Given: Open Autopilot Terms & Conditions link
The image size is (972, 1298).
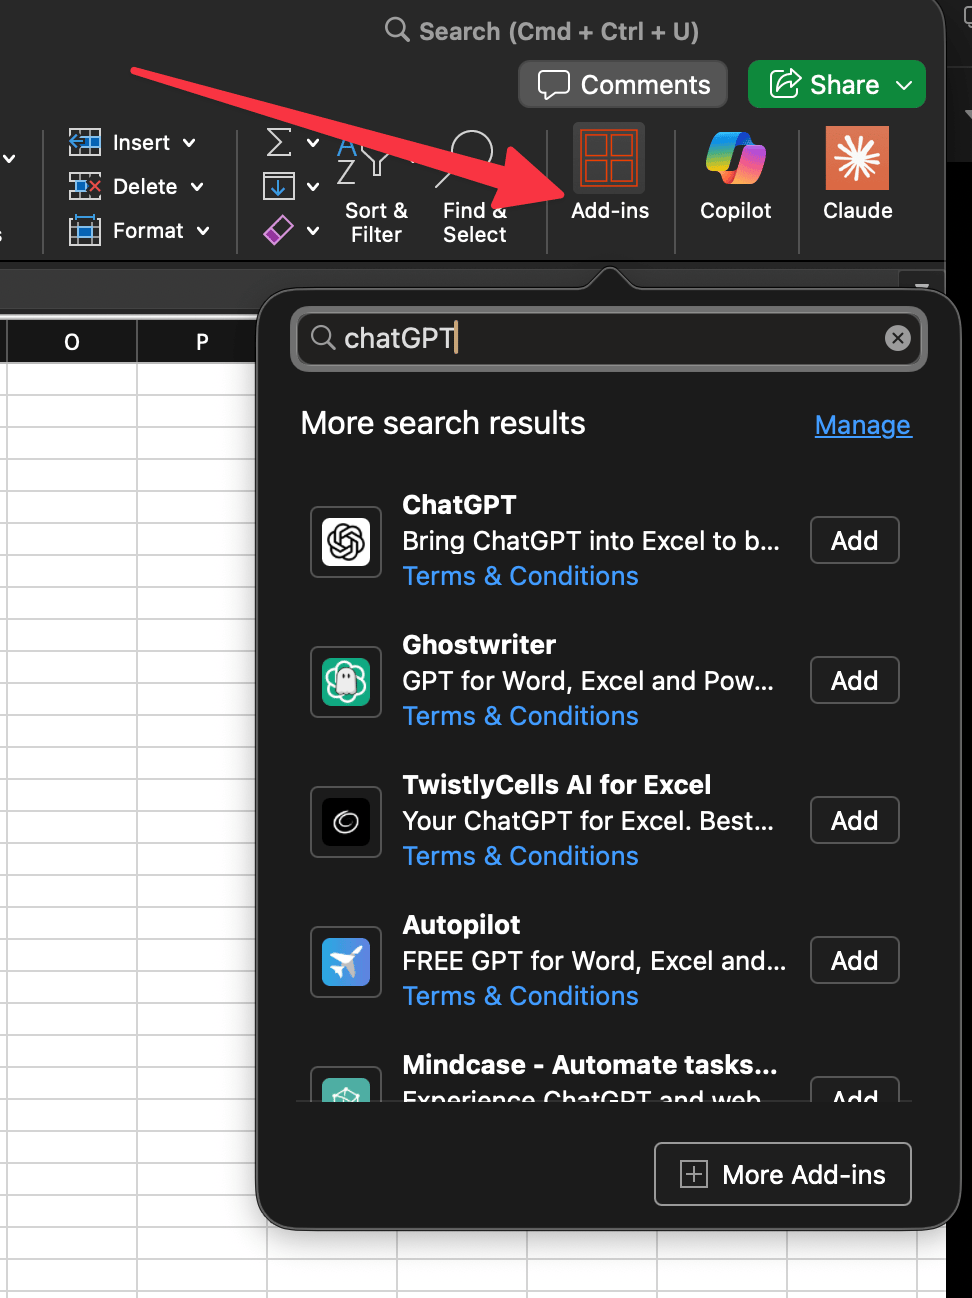Looking at the screenshot, I should coord(520,996).
